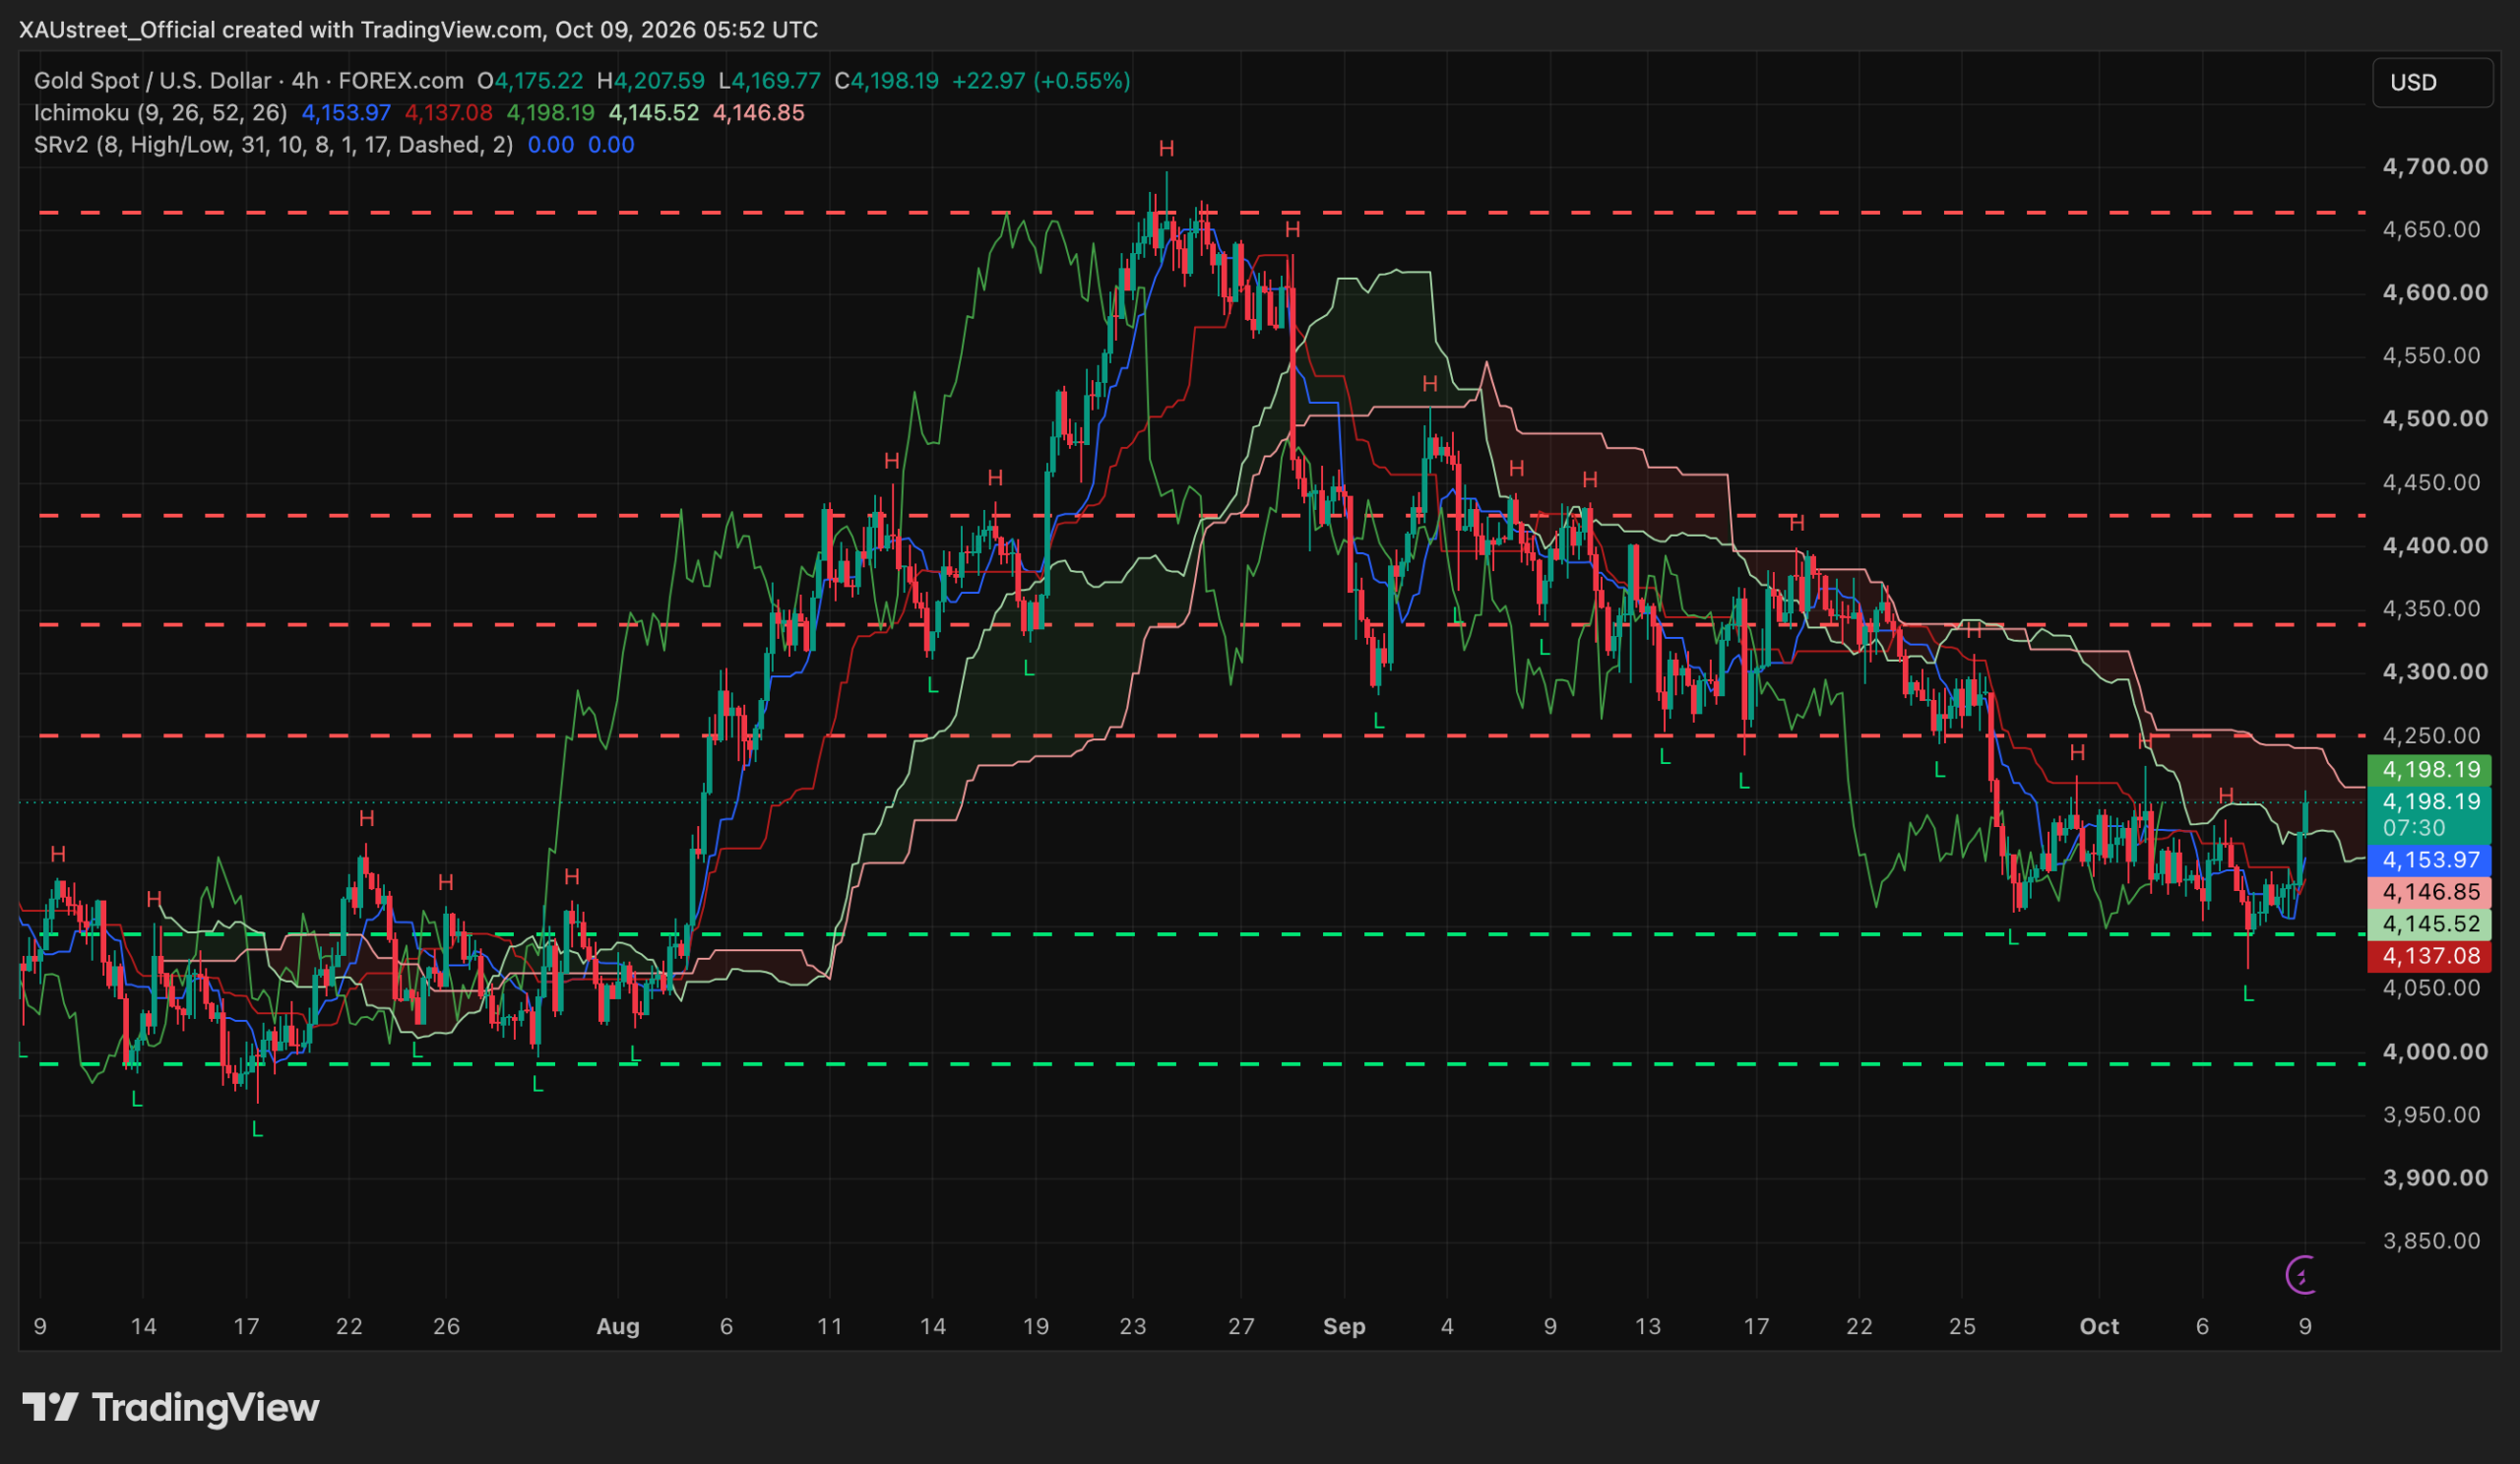Click the 4,600.00 price scale value
2520x1464 pixels.
pyautogui.click(x=2436, y=292)
